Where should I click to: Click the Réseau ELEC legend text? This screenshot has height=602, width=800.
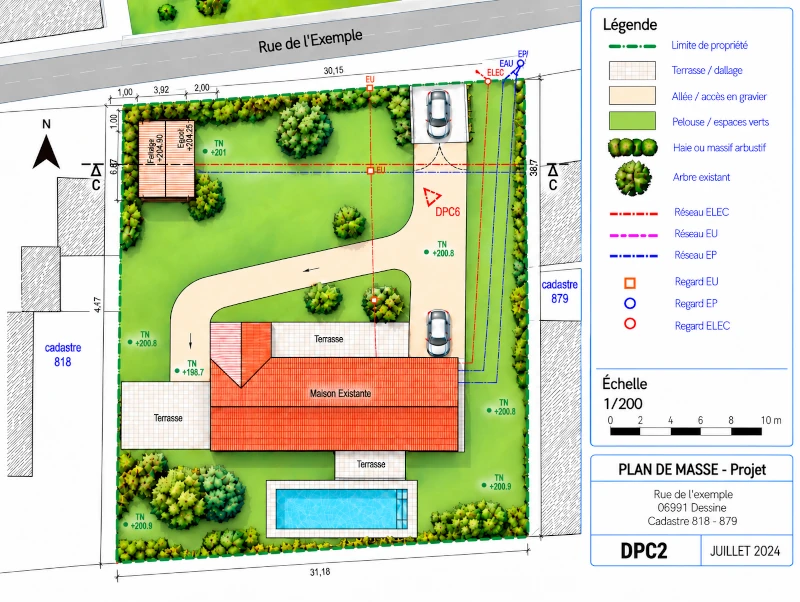[702, 212]
